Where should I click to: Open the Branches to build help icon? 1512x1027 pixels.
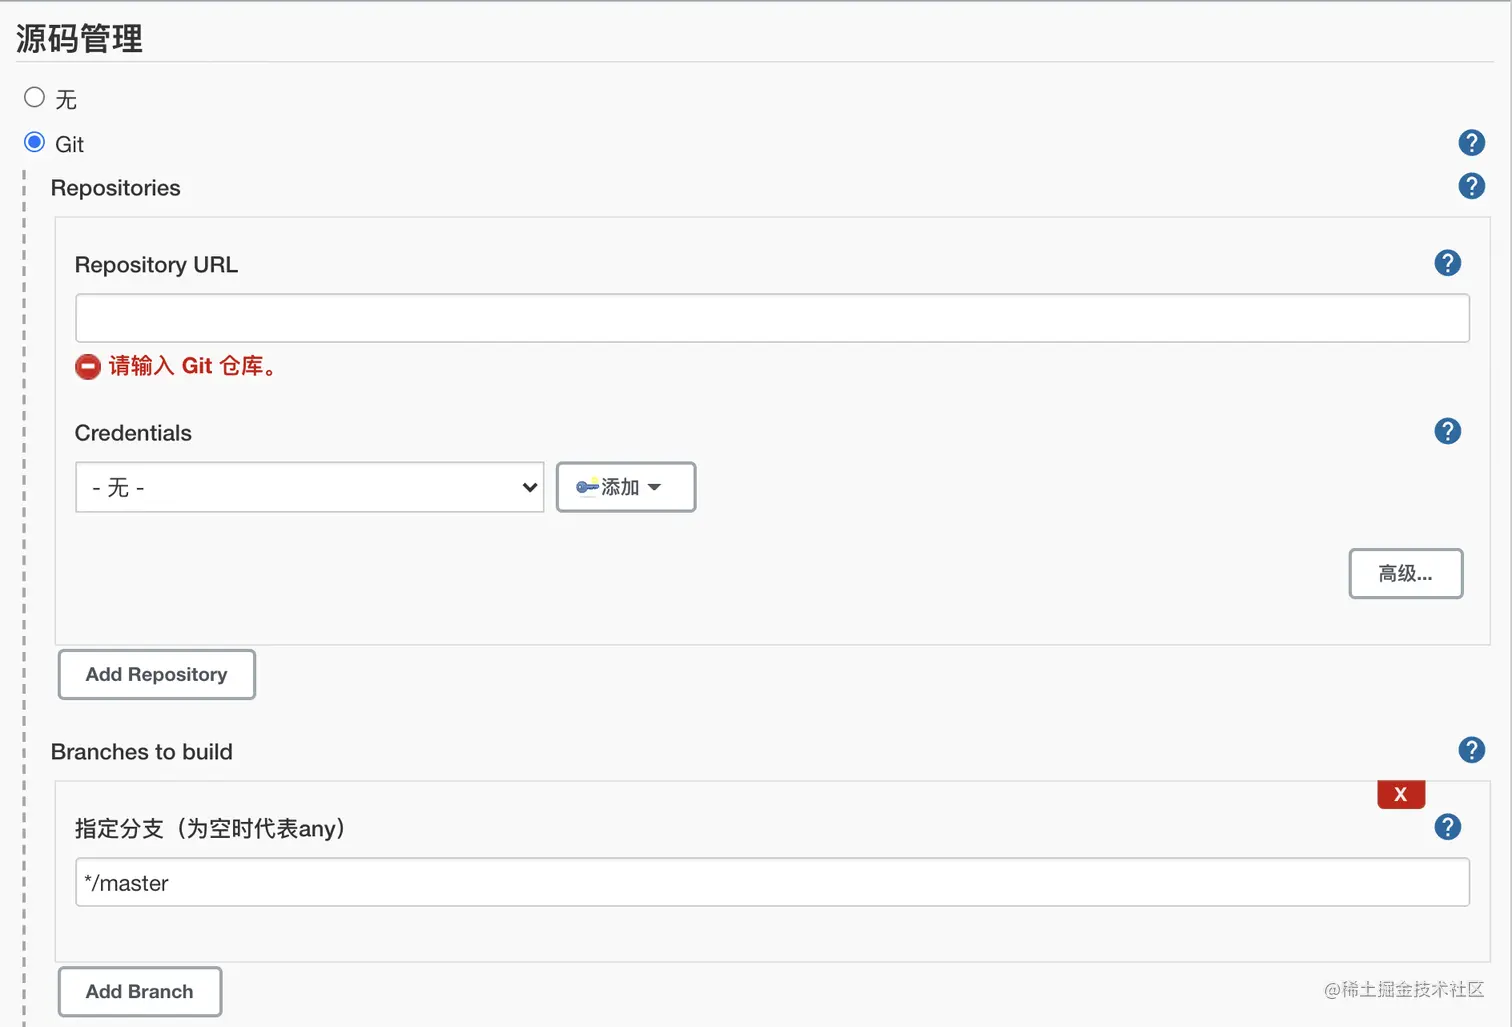coord(1471,750)
